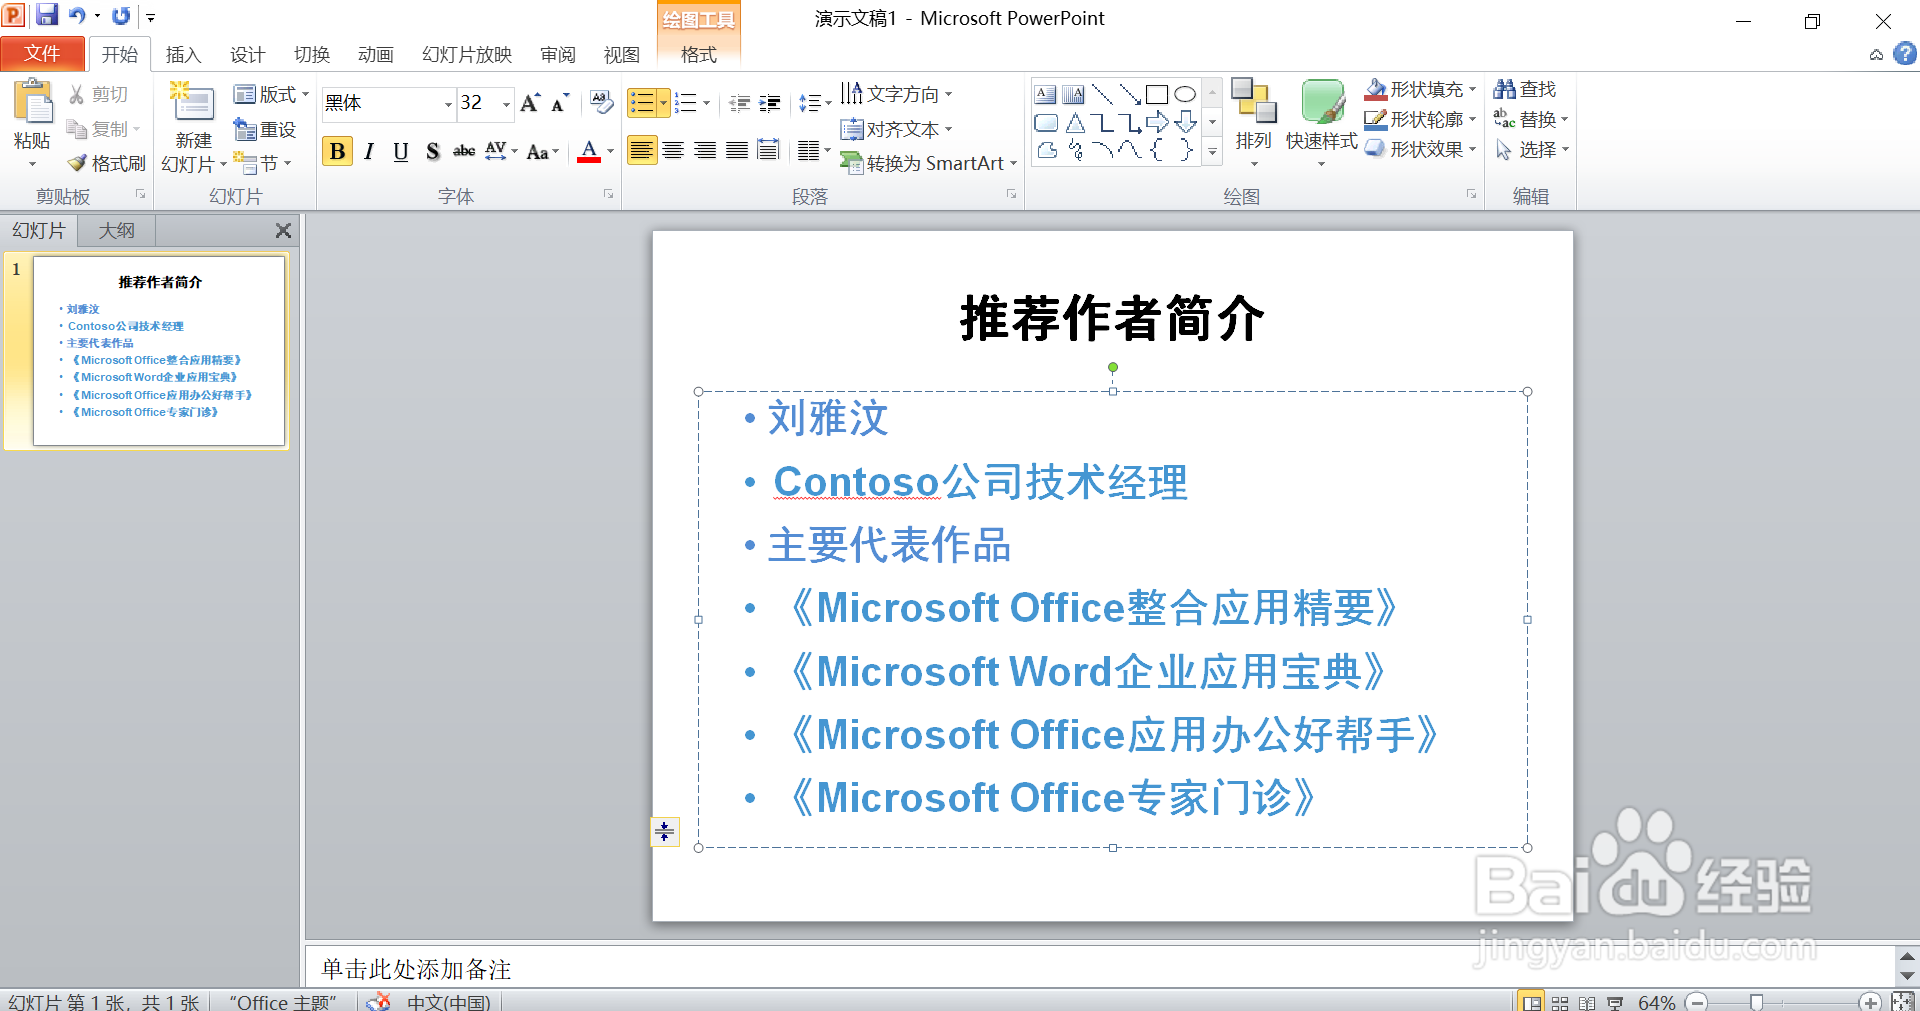
Task: Click the Select (选择) button
Action: coord(1531,149)
